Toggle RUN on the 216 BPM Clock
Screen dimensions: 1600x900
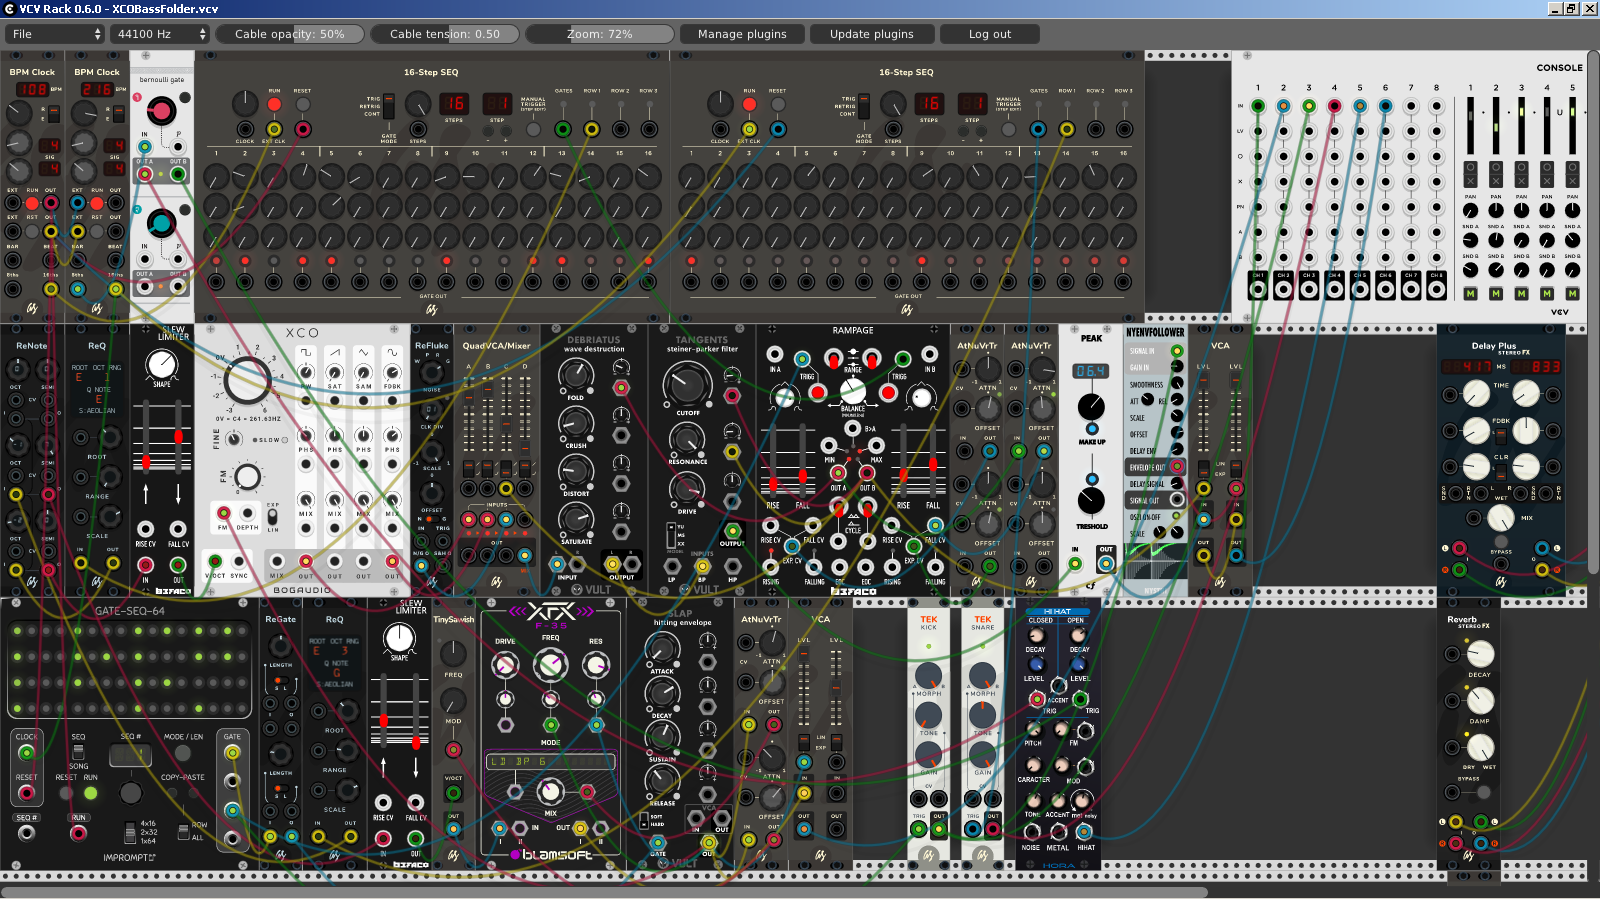[x=97, y=203]
